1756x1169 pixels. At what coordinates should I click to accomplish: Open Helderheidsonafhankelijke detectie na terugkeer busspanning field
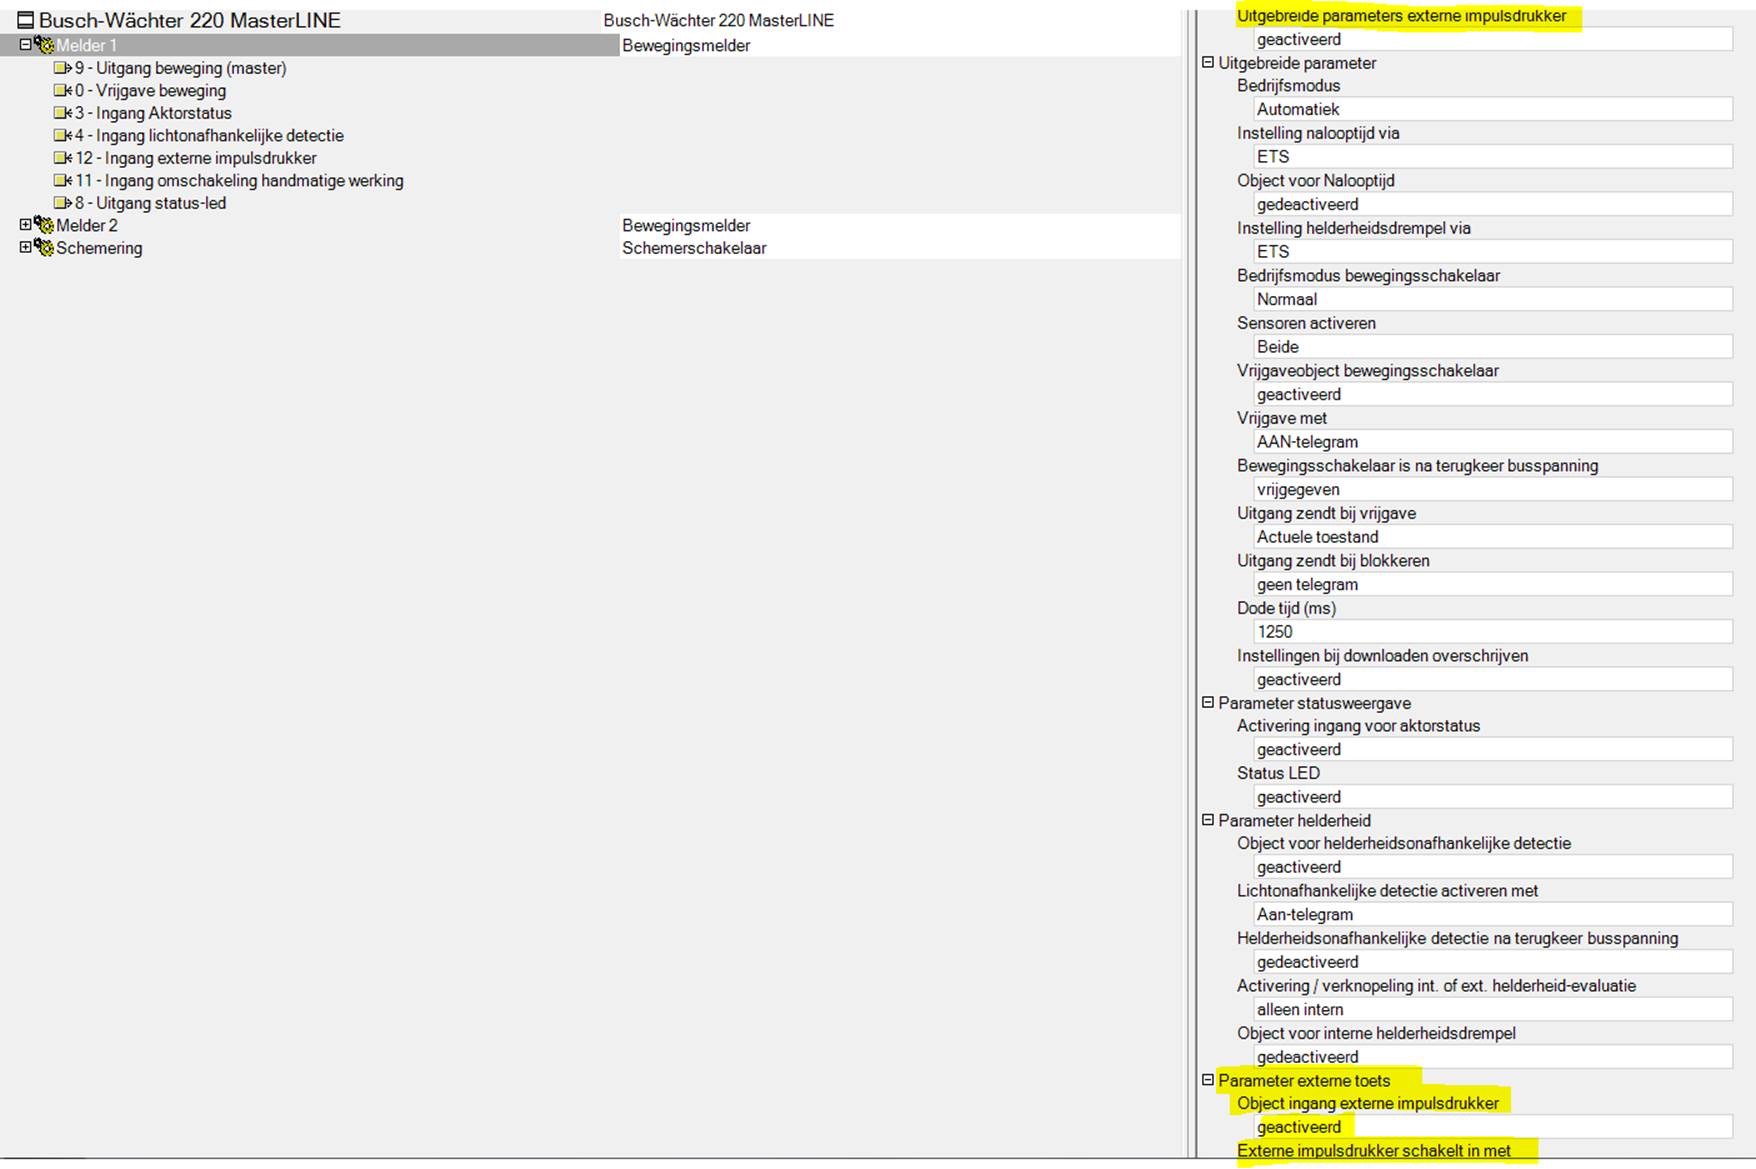[1493, 962]
